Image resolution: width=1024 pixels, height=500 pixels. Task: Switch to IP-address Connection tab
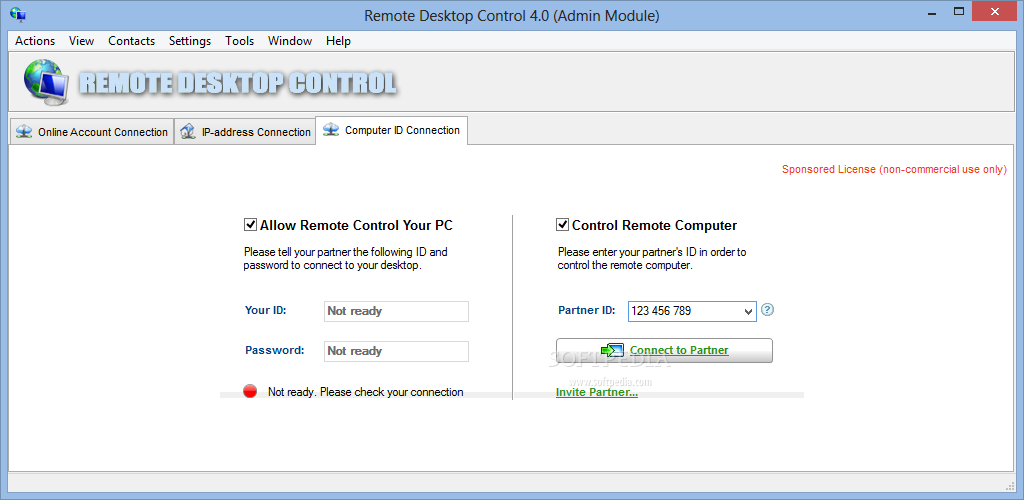[245, 132]
